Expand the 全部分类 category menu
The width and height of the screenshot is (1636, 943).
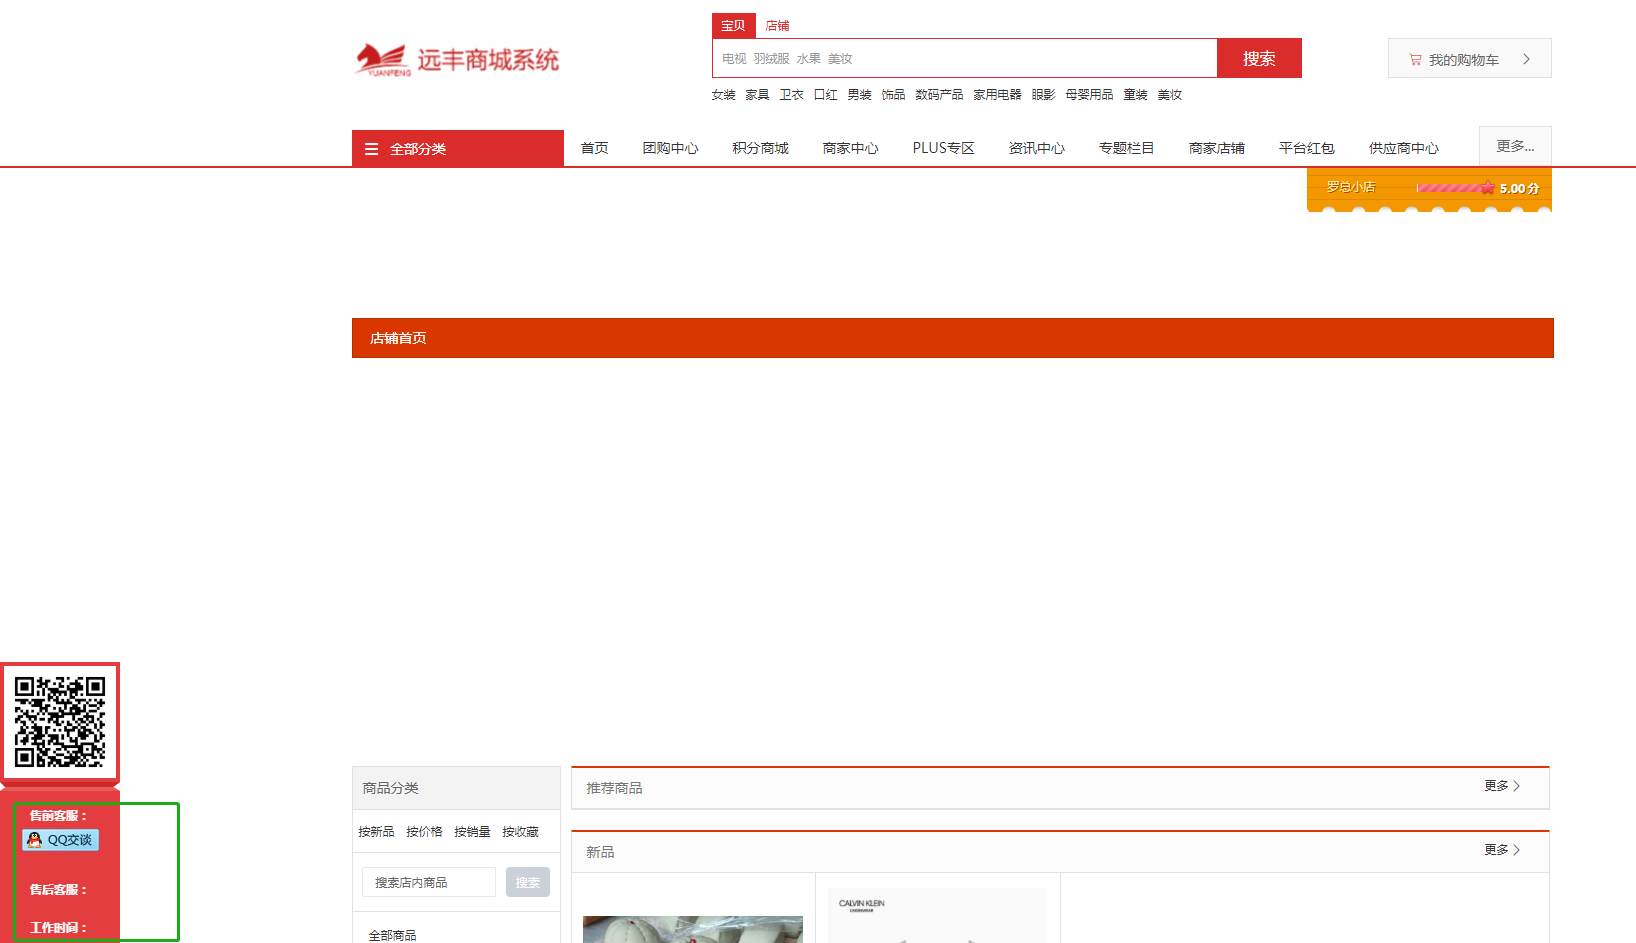pyautogui.click(x=458, y=148)
